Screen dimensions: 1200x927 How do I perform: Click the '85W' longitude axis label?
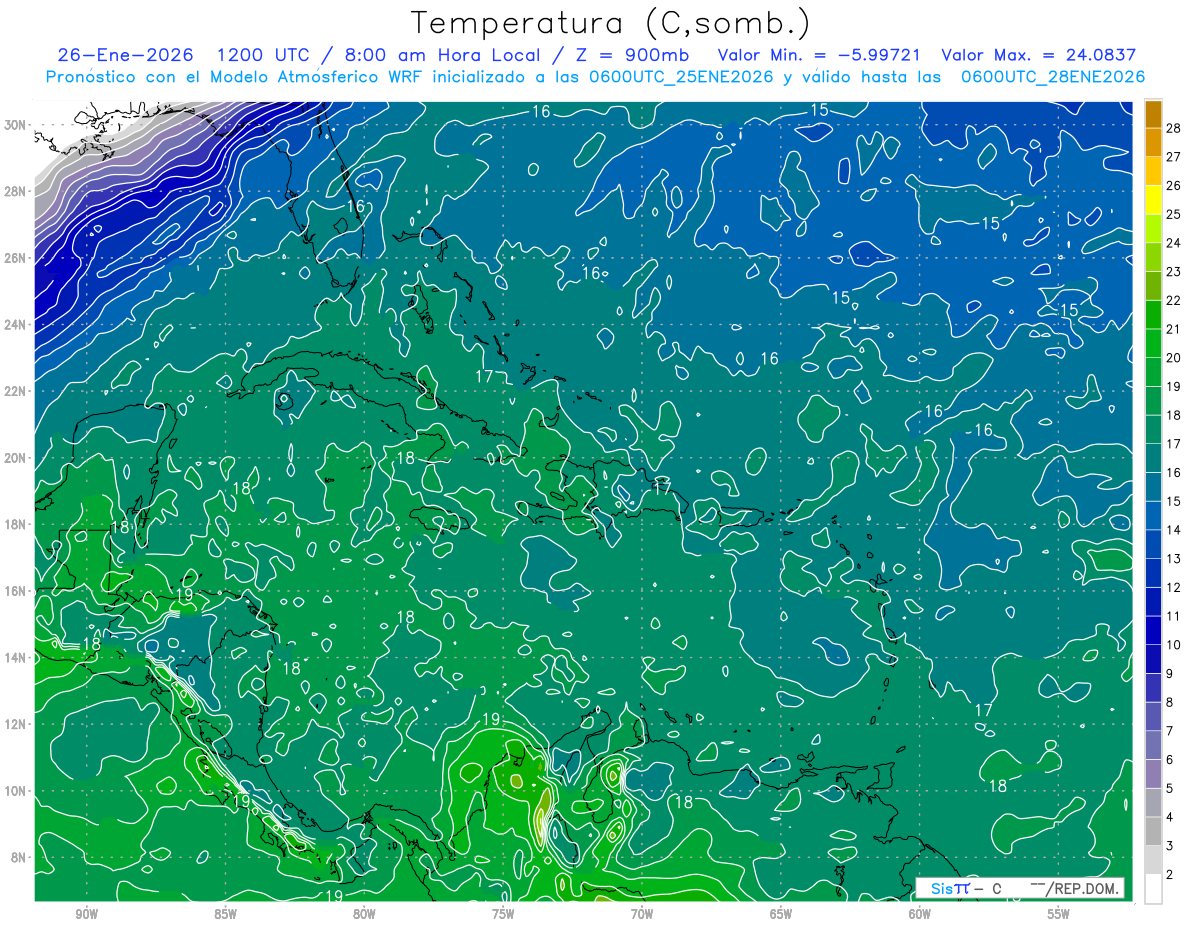point(225,914)
